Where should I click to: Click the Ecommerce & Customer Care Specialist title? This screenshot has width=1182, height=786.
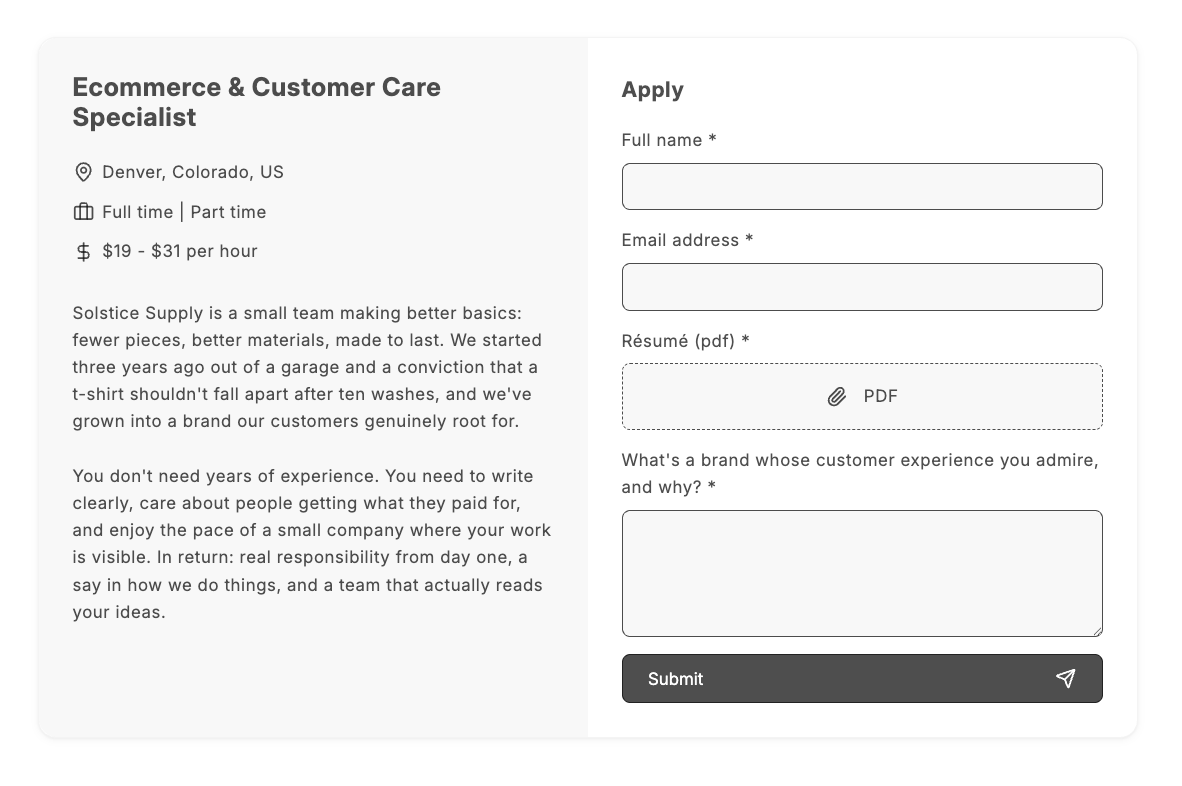(x=256, y=102)
